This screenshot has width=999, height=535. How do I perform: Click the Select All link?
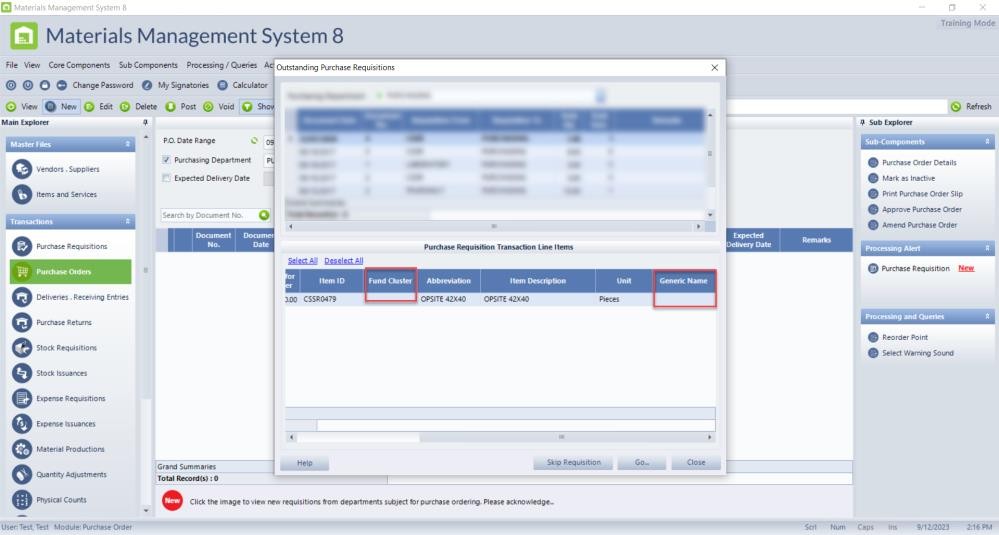(x=302, y=260)
